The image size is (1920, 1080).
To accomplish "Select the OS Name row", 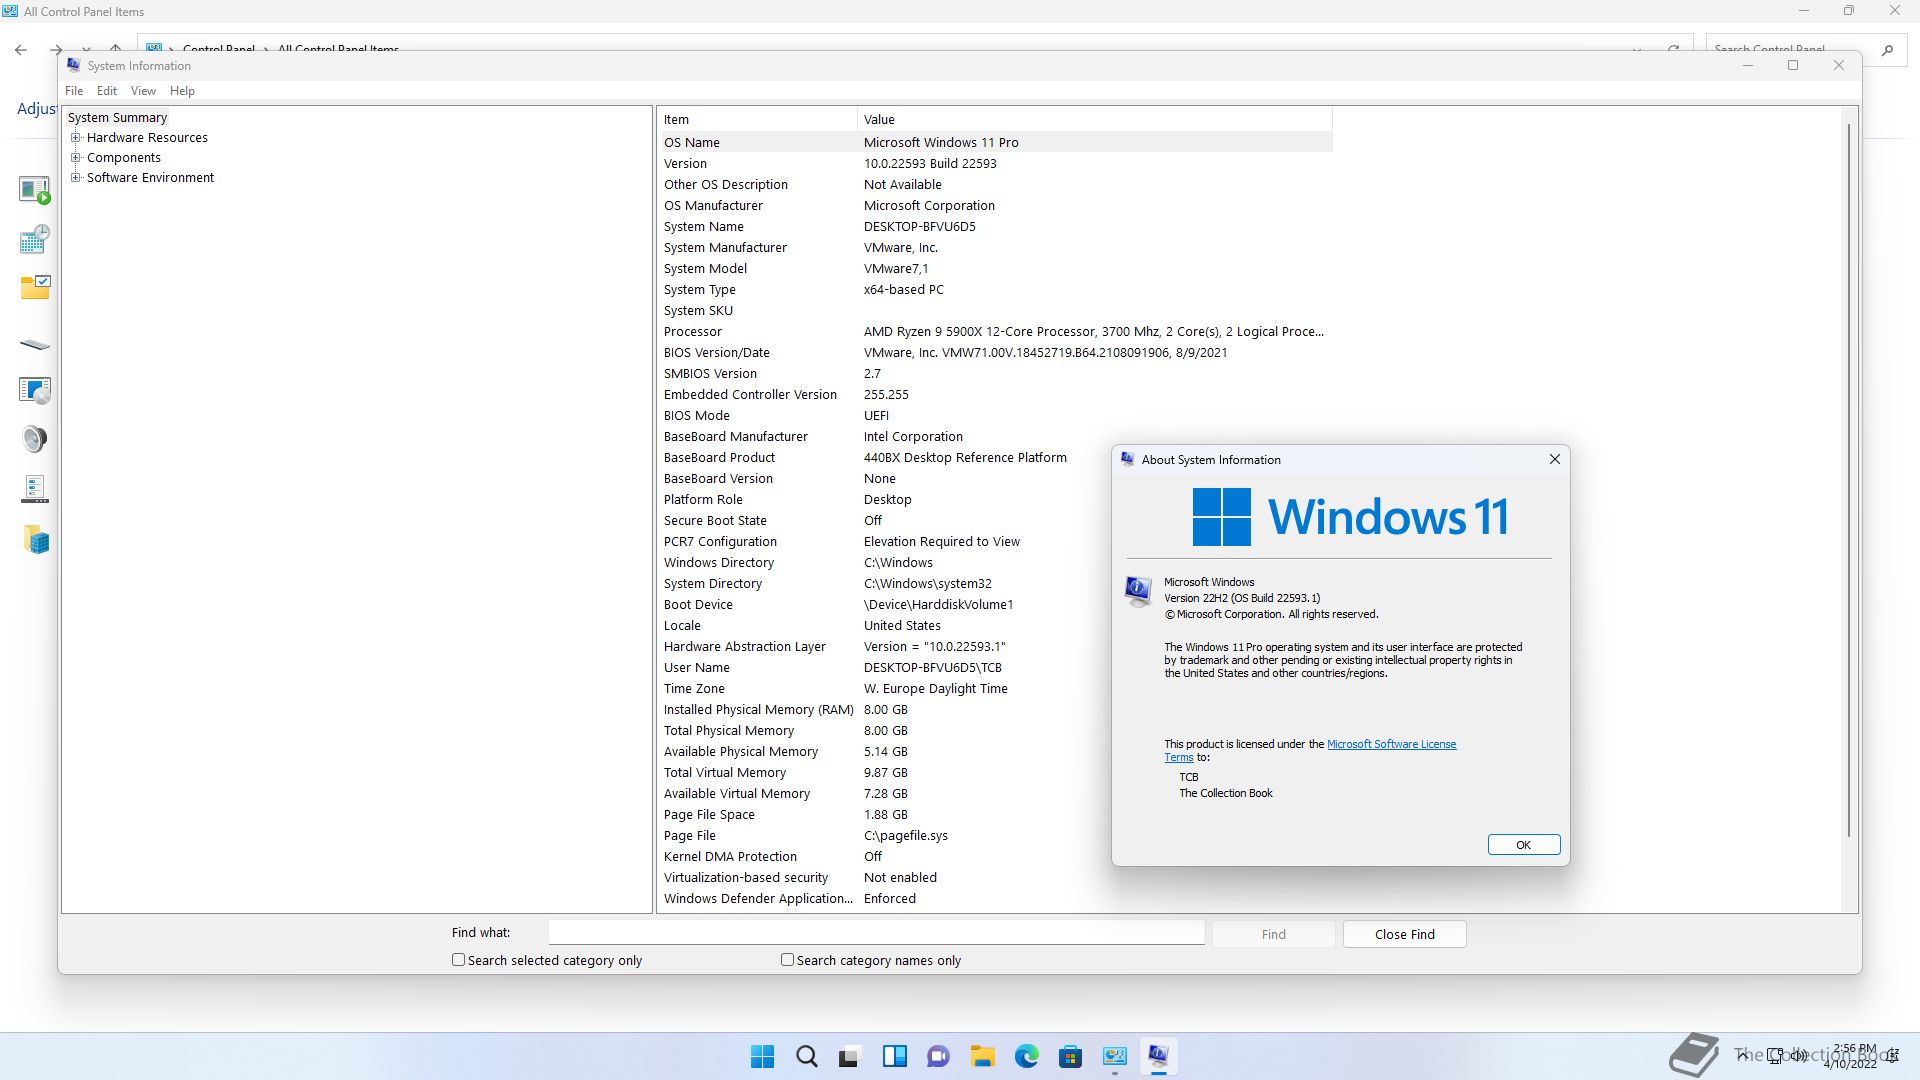I will point(996,142).
